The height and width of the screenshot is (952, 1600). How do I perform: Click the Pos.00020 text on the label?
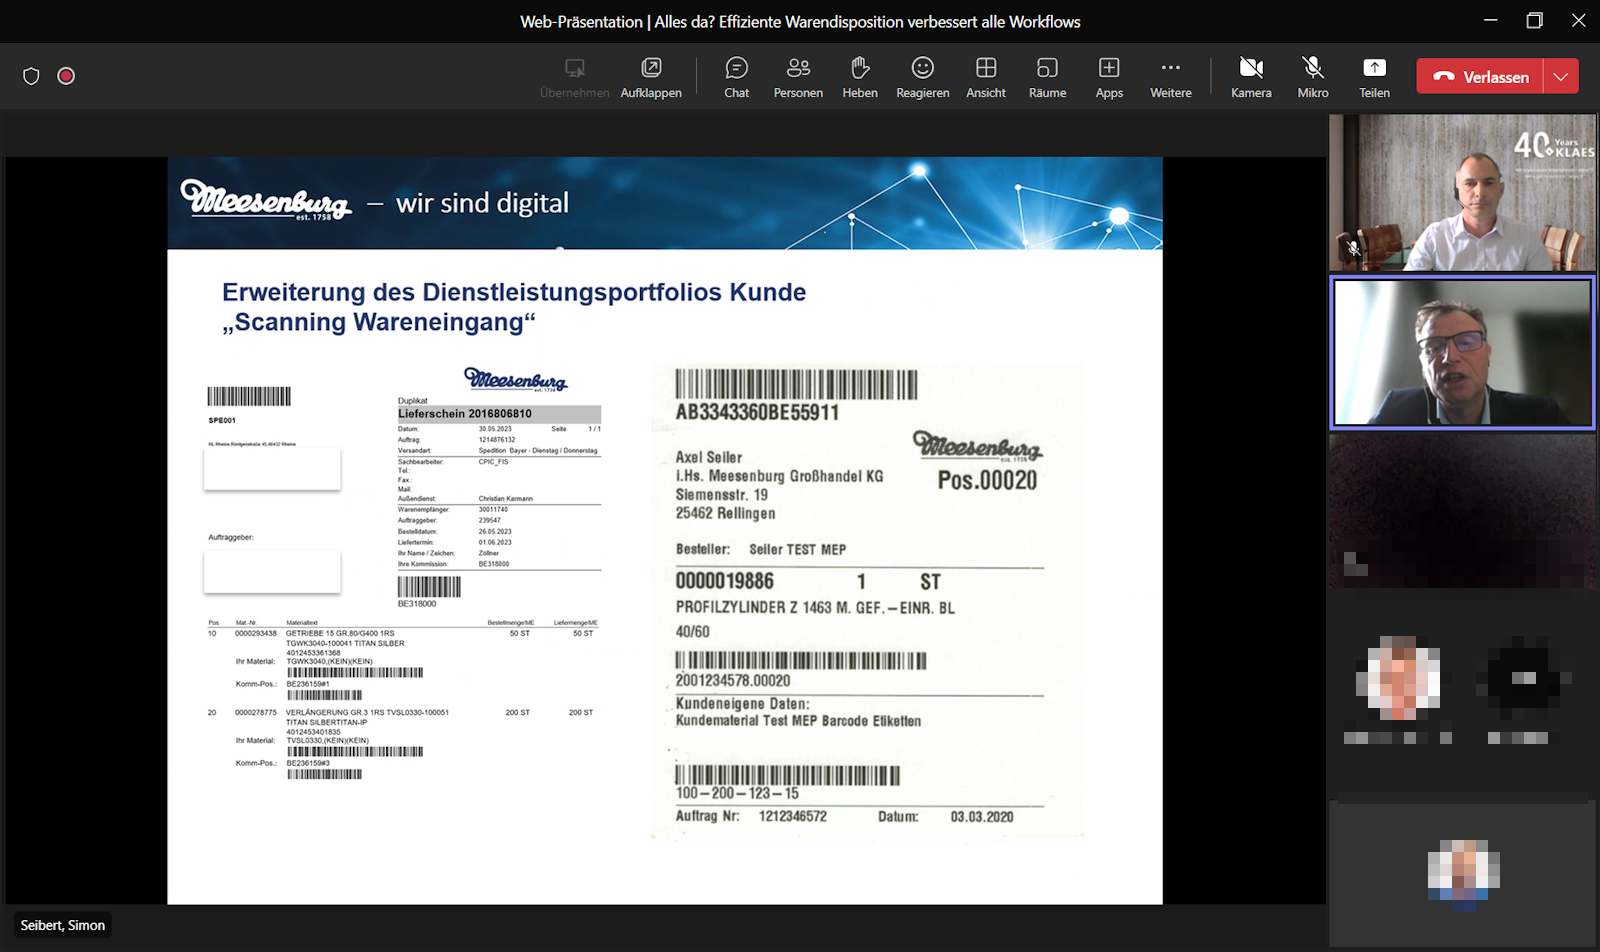[x=987, y=481]
